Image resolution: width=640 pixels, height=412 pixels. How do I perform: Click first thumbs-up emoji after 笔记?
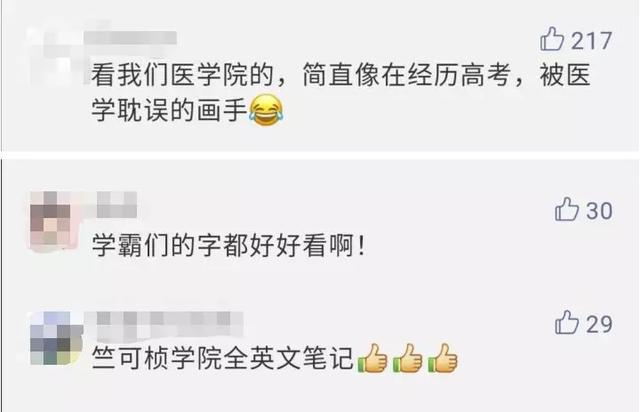coord(372,358)
